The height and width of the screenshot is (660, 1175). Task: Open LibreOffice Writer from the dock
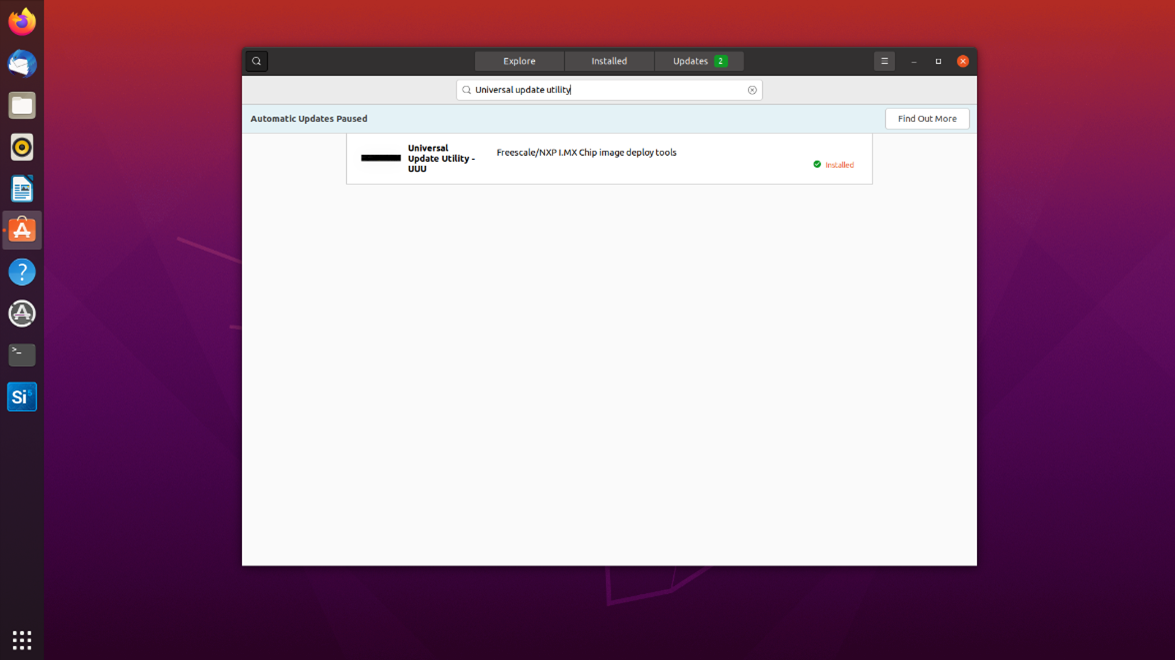(22, 189)
